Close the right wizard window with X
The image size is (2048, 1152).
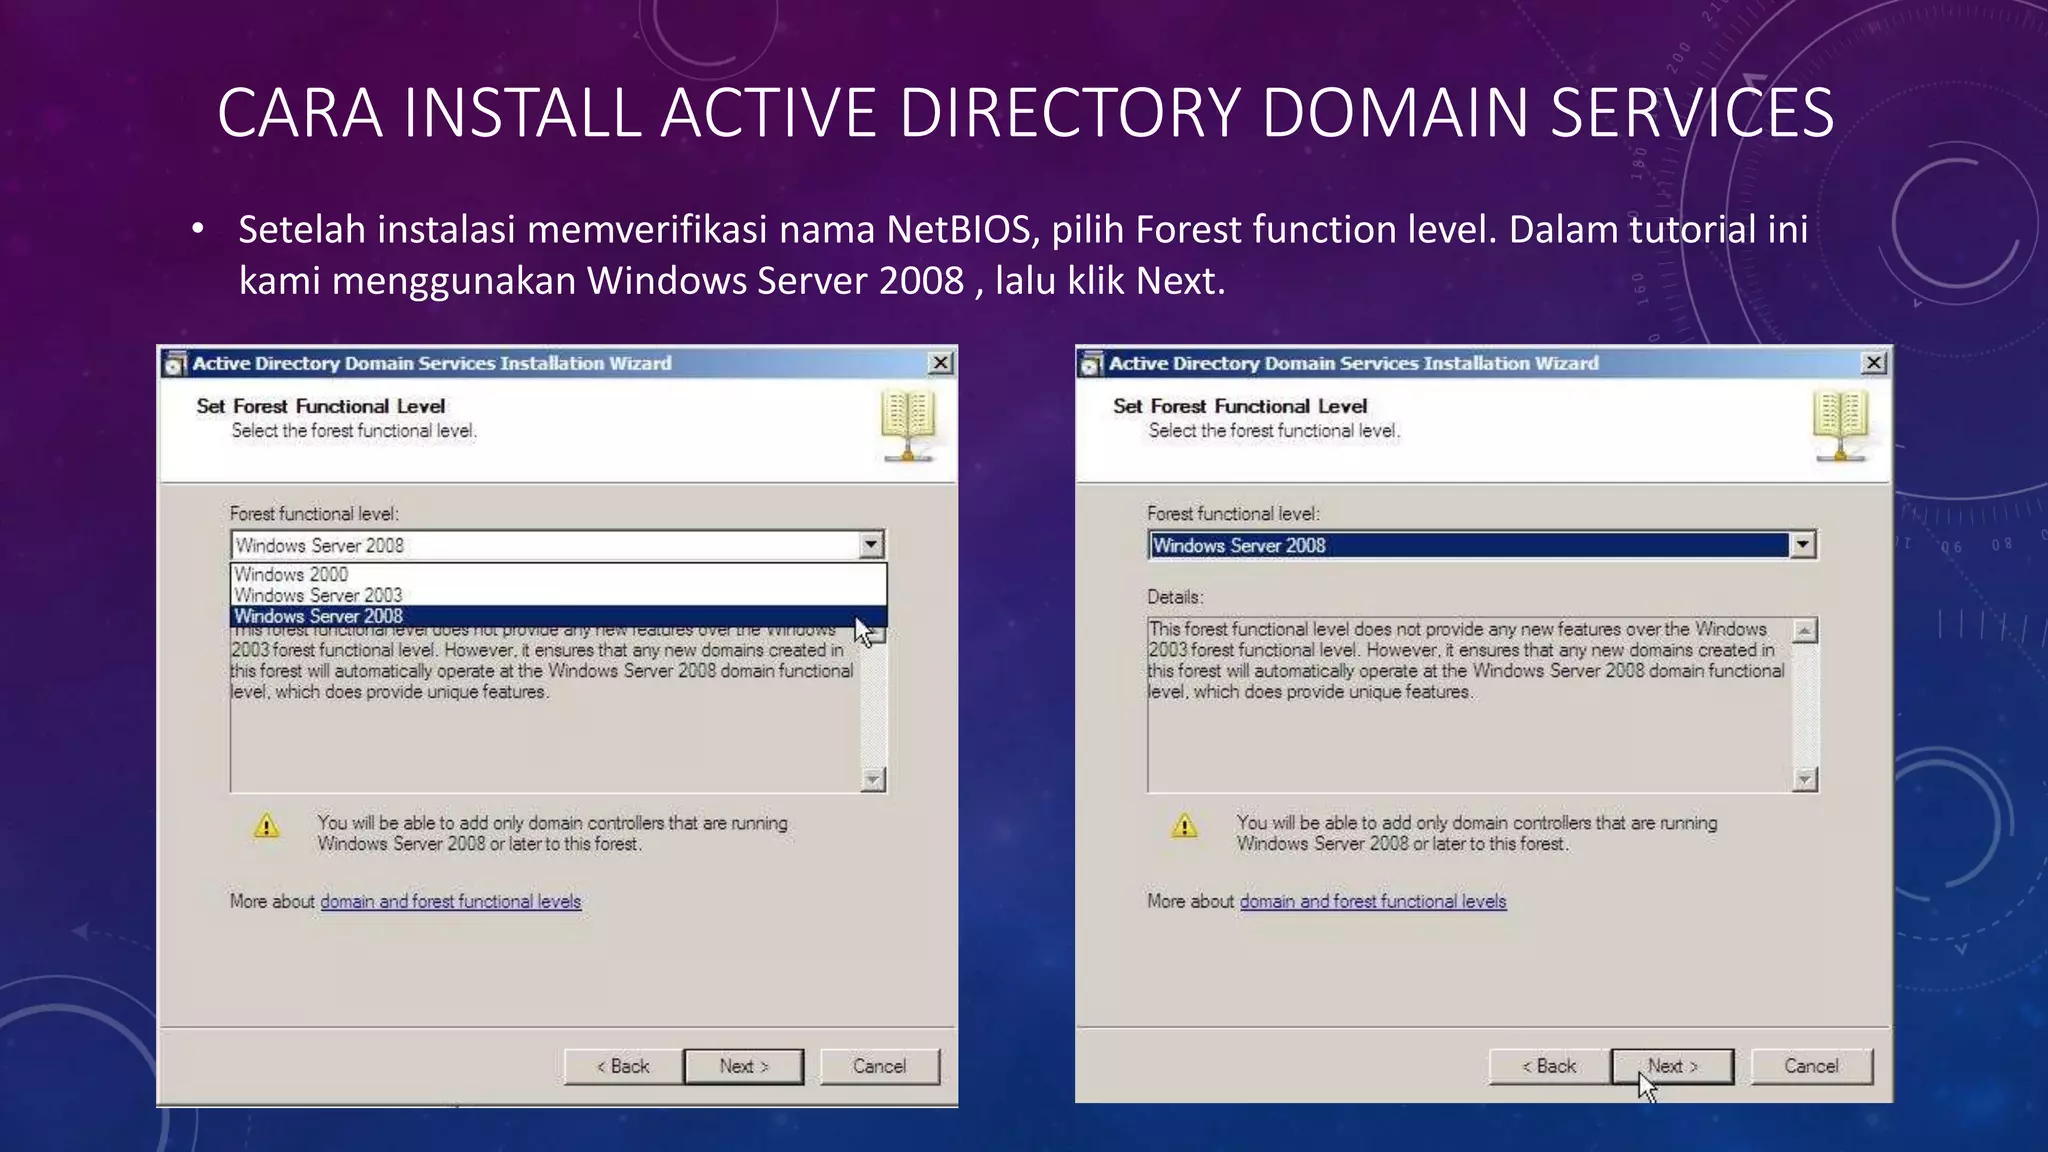point(1874,363)
